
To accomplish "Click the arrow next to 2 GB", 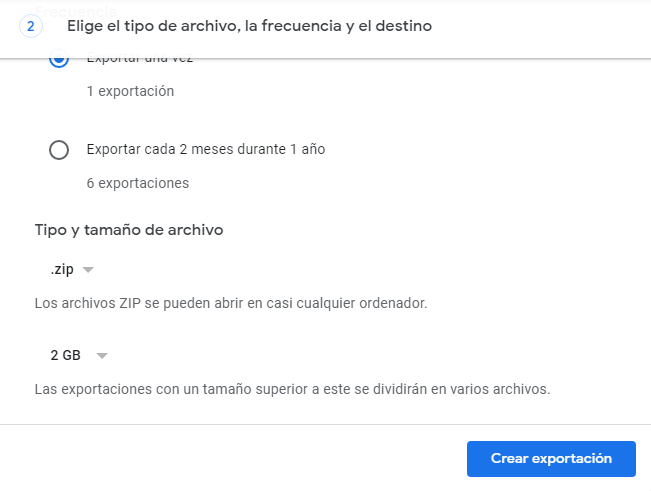I will click(101, 355).
